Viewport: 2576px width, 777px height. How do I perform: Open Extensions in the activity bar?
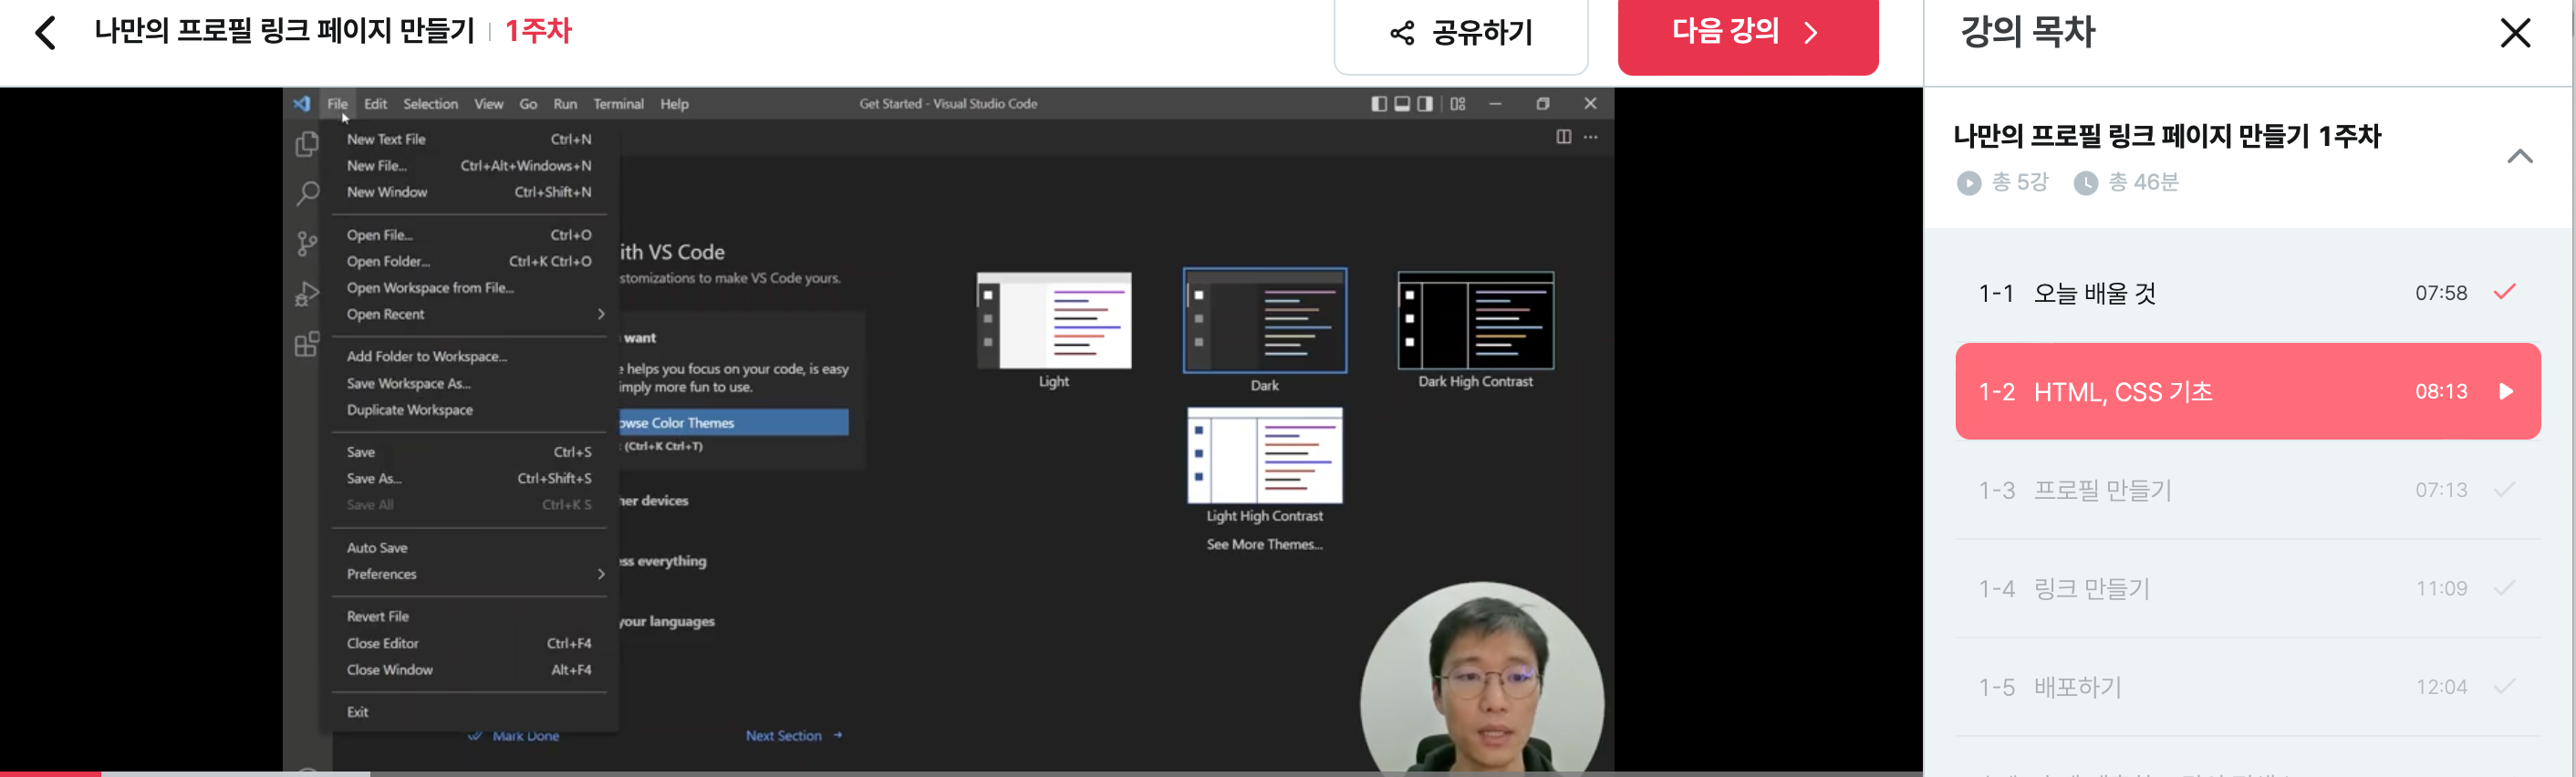(x=307, y=345)
